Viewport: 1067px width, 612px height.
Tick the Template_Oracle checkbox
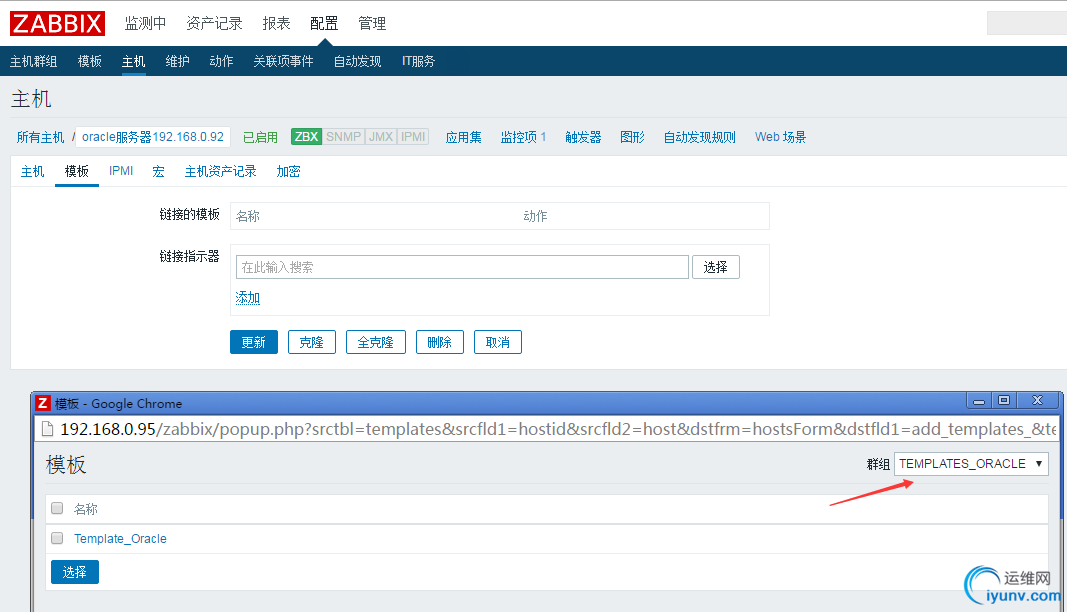tap(57, 538)
